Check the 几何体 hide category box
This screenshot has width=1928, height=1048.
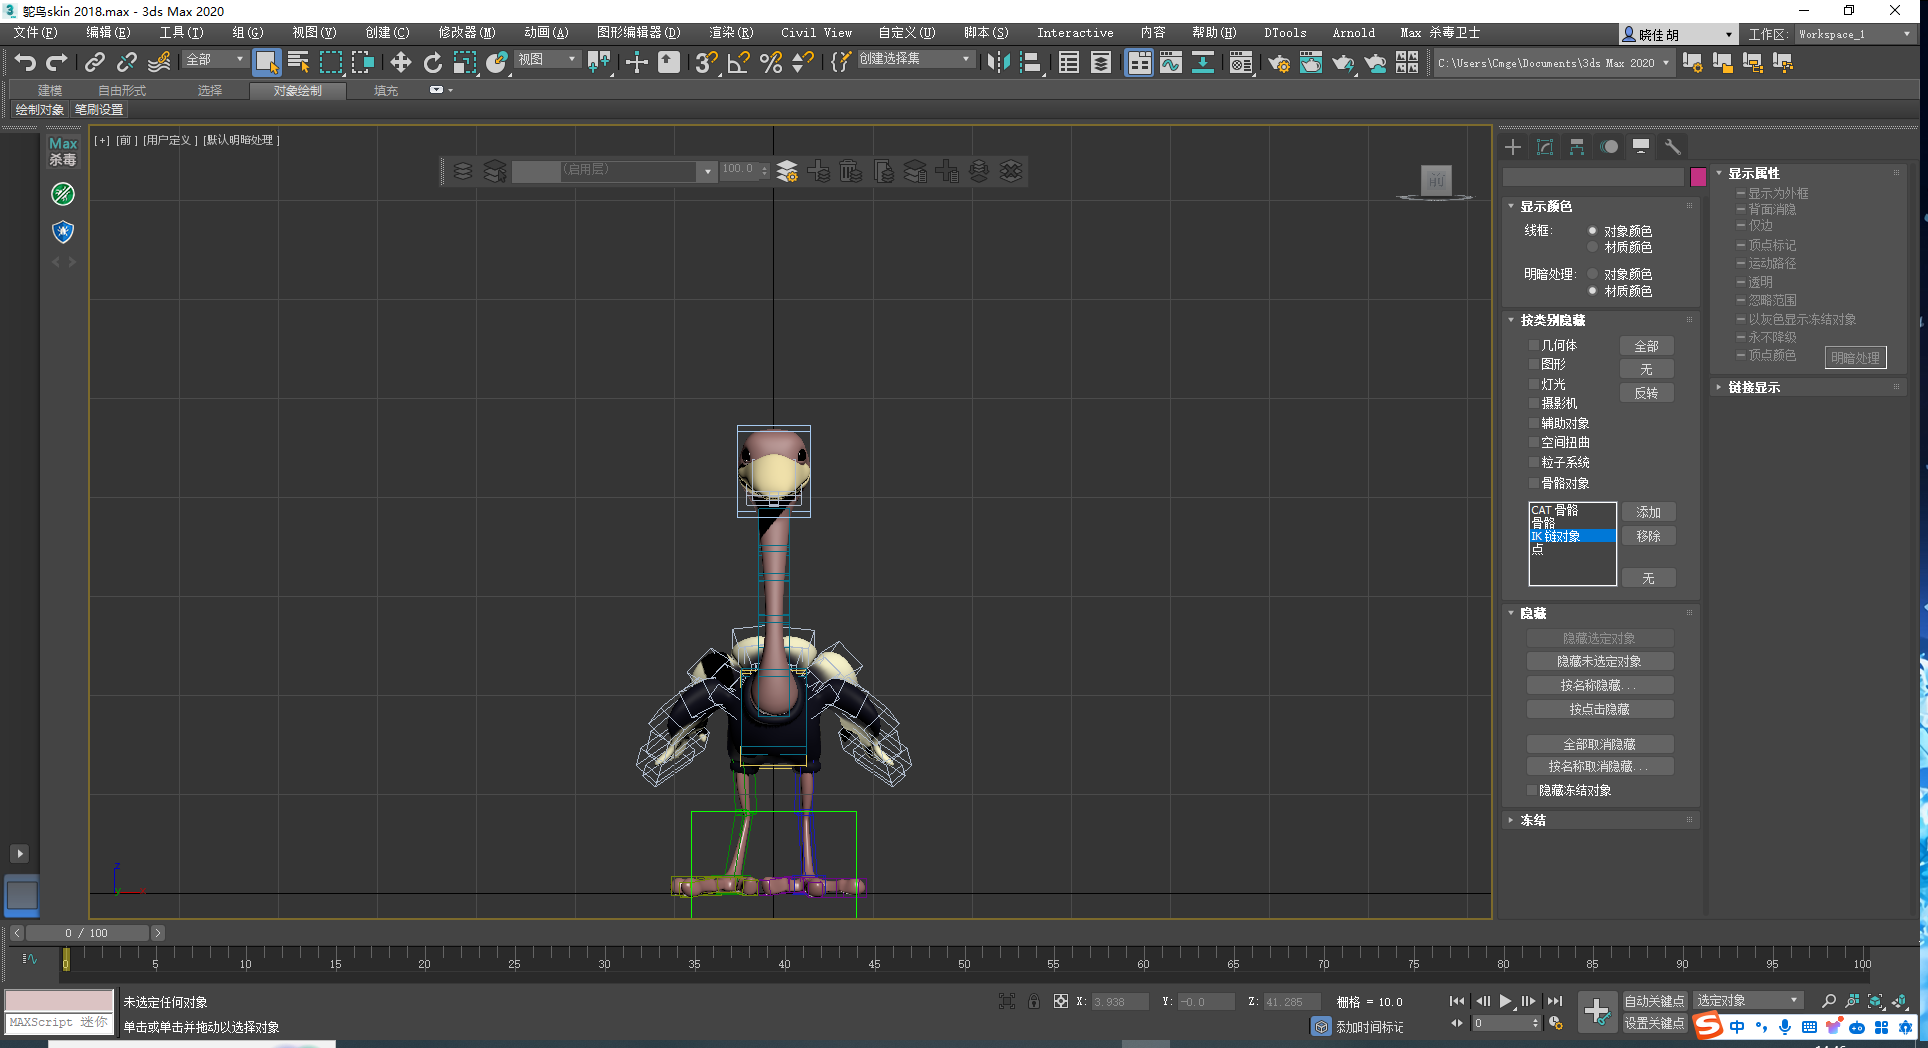pyautogui.click(x=1534, y=345)
